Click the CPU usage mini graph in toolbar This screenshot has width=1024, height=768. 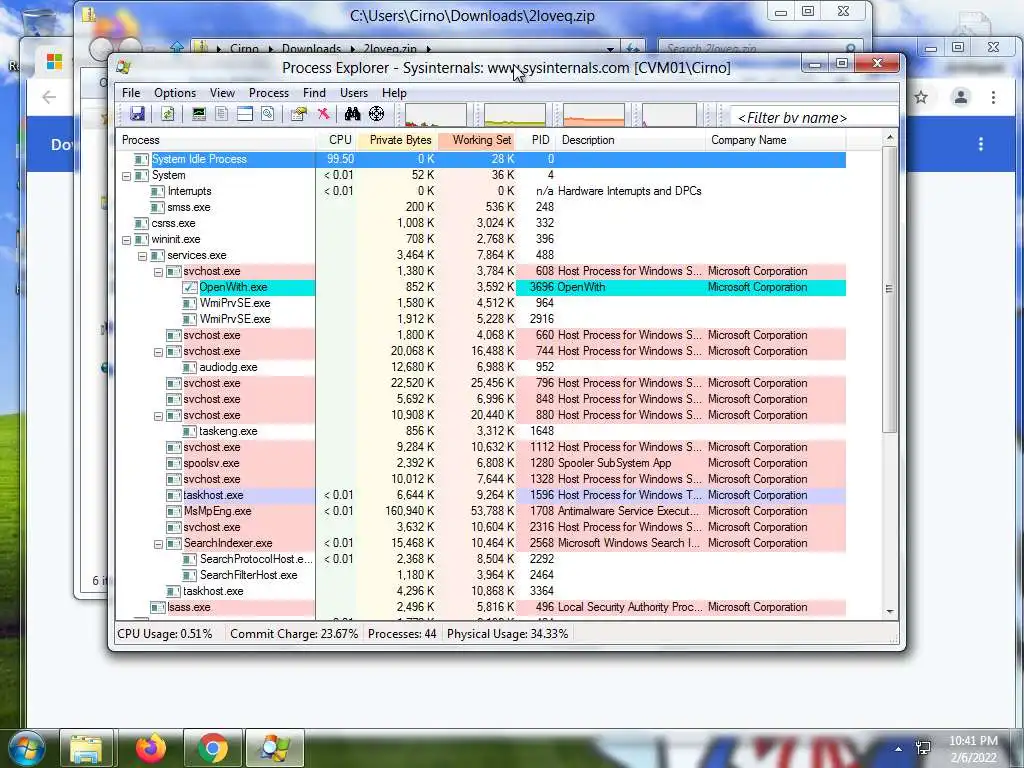(436, 115)
